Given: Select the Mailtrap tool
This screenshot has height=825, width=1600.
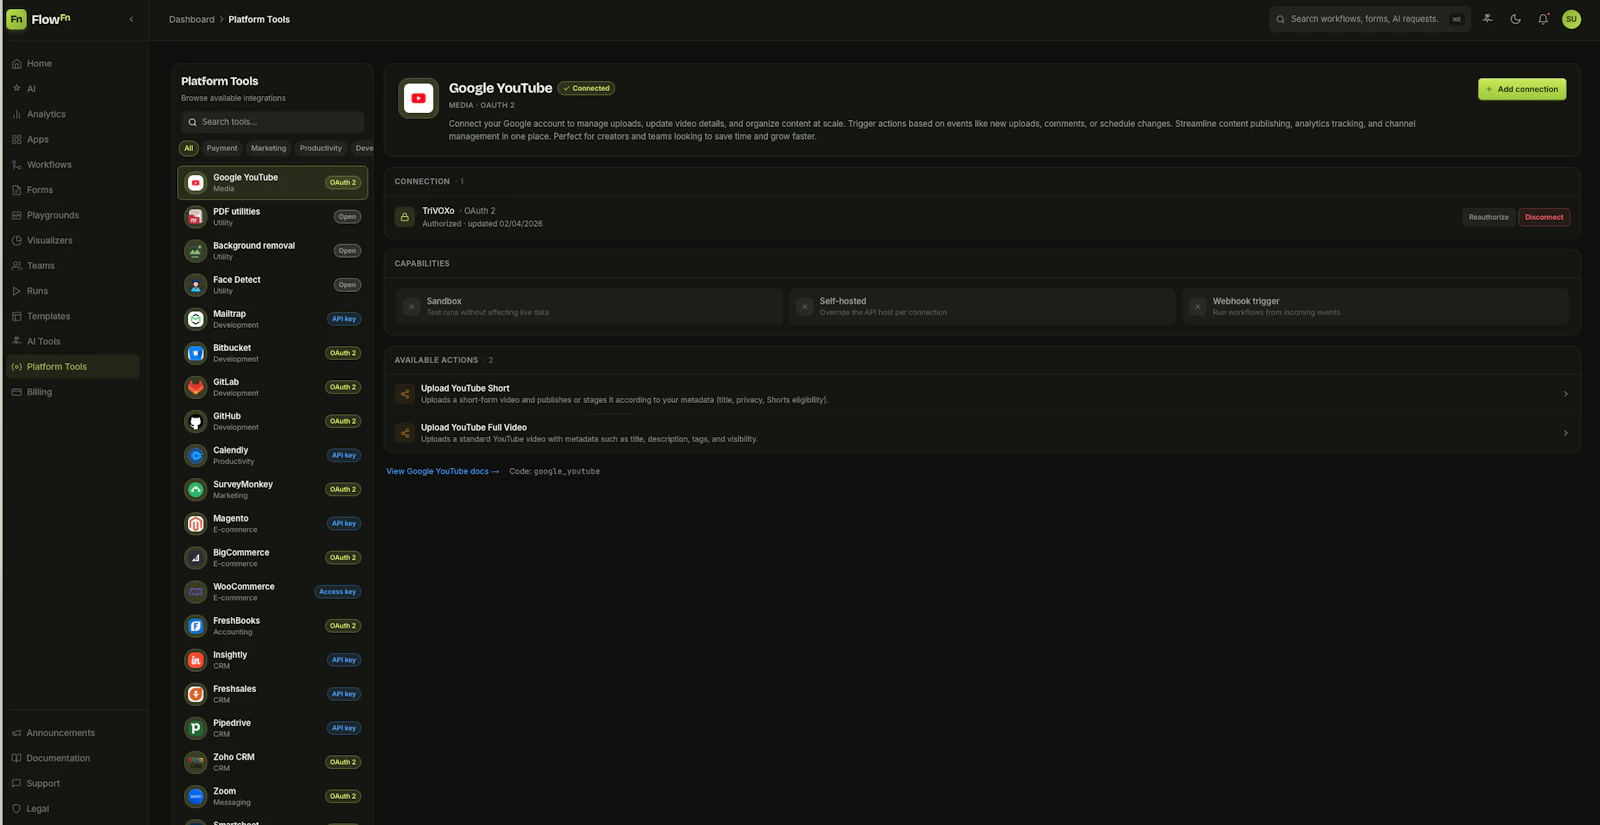Looking at the screenshot, I should pos(272,319).
